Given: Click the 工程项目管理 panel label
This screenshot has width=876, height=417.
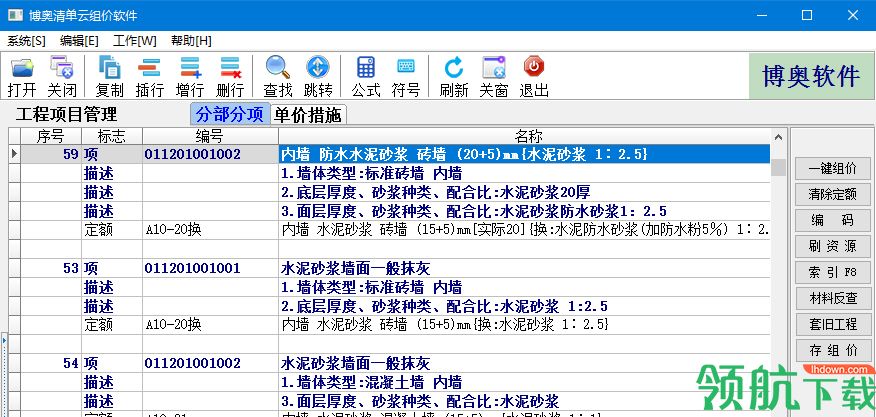Looking at the screenshot, I should tap(66, 115).
